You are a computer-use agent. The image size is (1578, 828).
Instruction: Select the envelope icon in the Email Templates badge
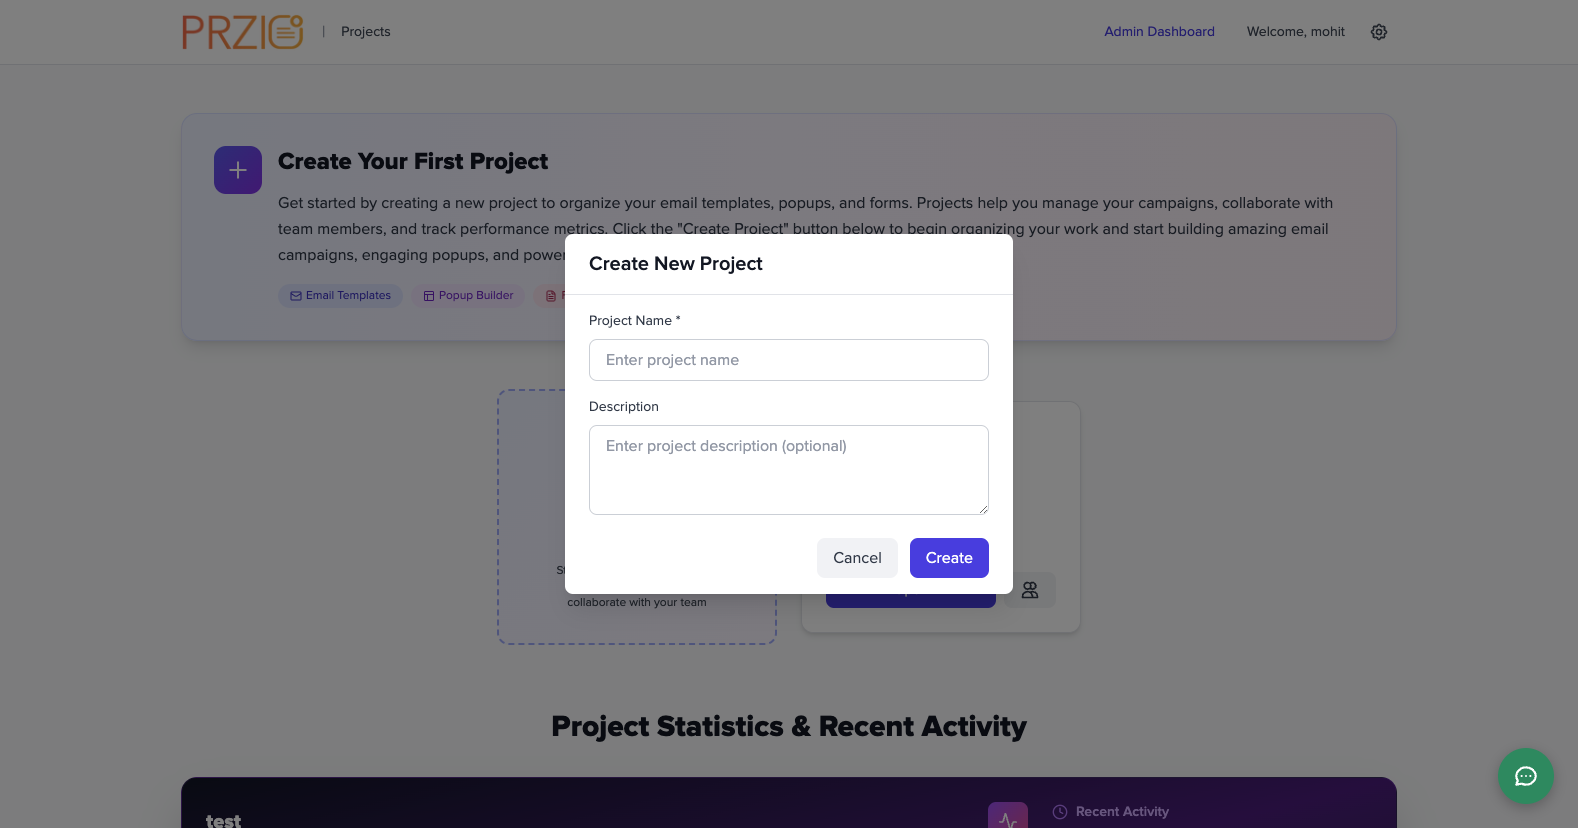tap(296, 295)
